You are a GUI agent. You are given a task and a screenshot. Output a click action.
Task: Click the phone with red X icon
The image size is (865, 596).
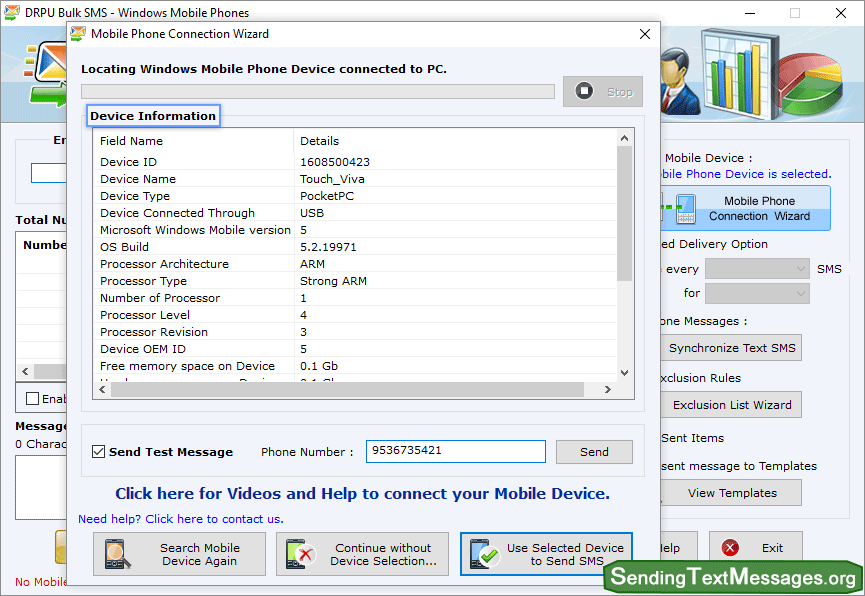300,554
